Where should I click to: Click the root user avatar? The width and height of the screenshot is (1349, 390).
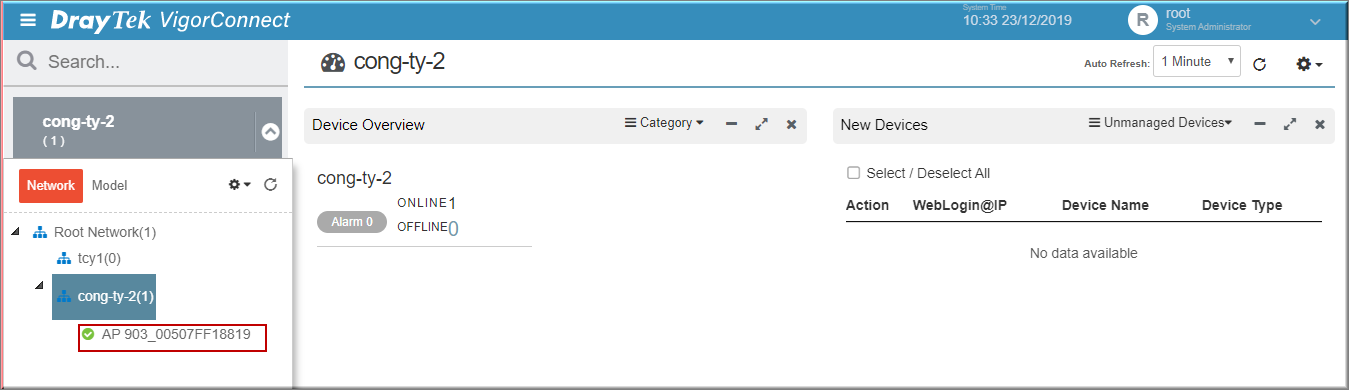pos(1142,20)
